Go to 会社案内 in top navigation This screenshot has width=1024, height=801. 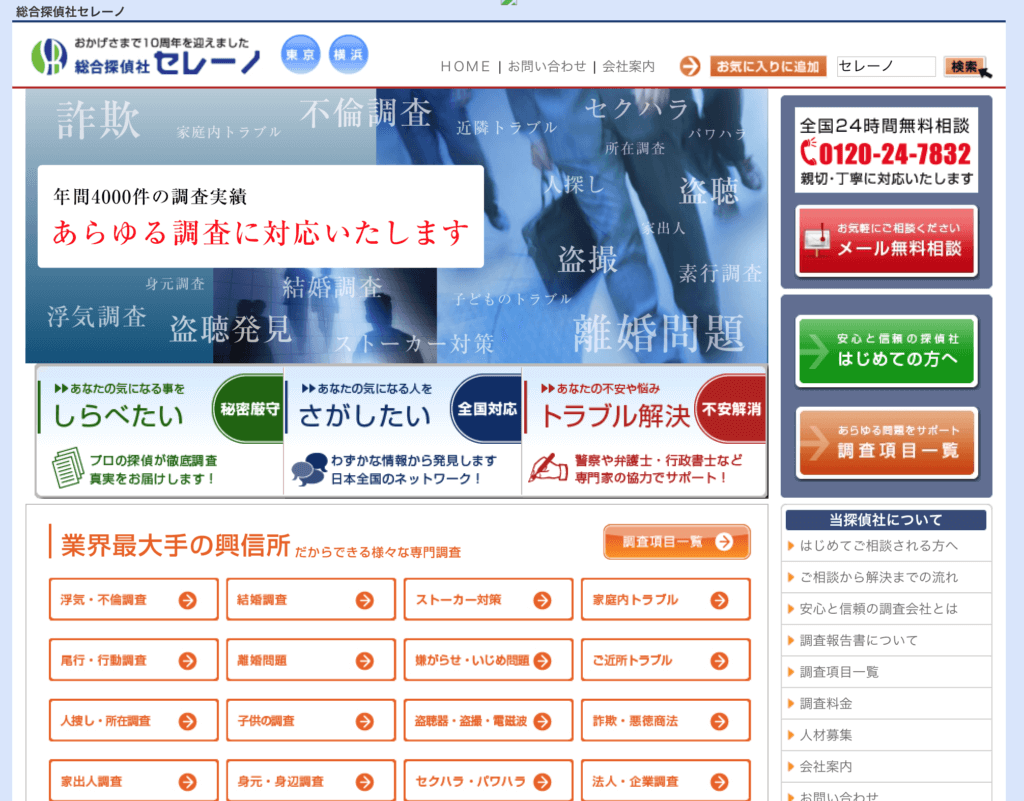628,67
